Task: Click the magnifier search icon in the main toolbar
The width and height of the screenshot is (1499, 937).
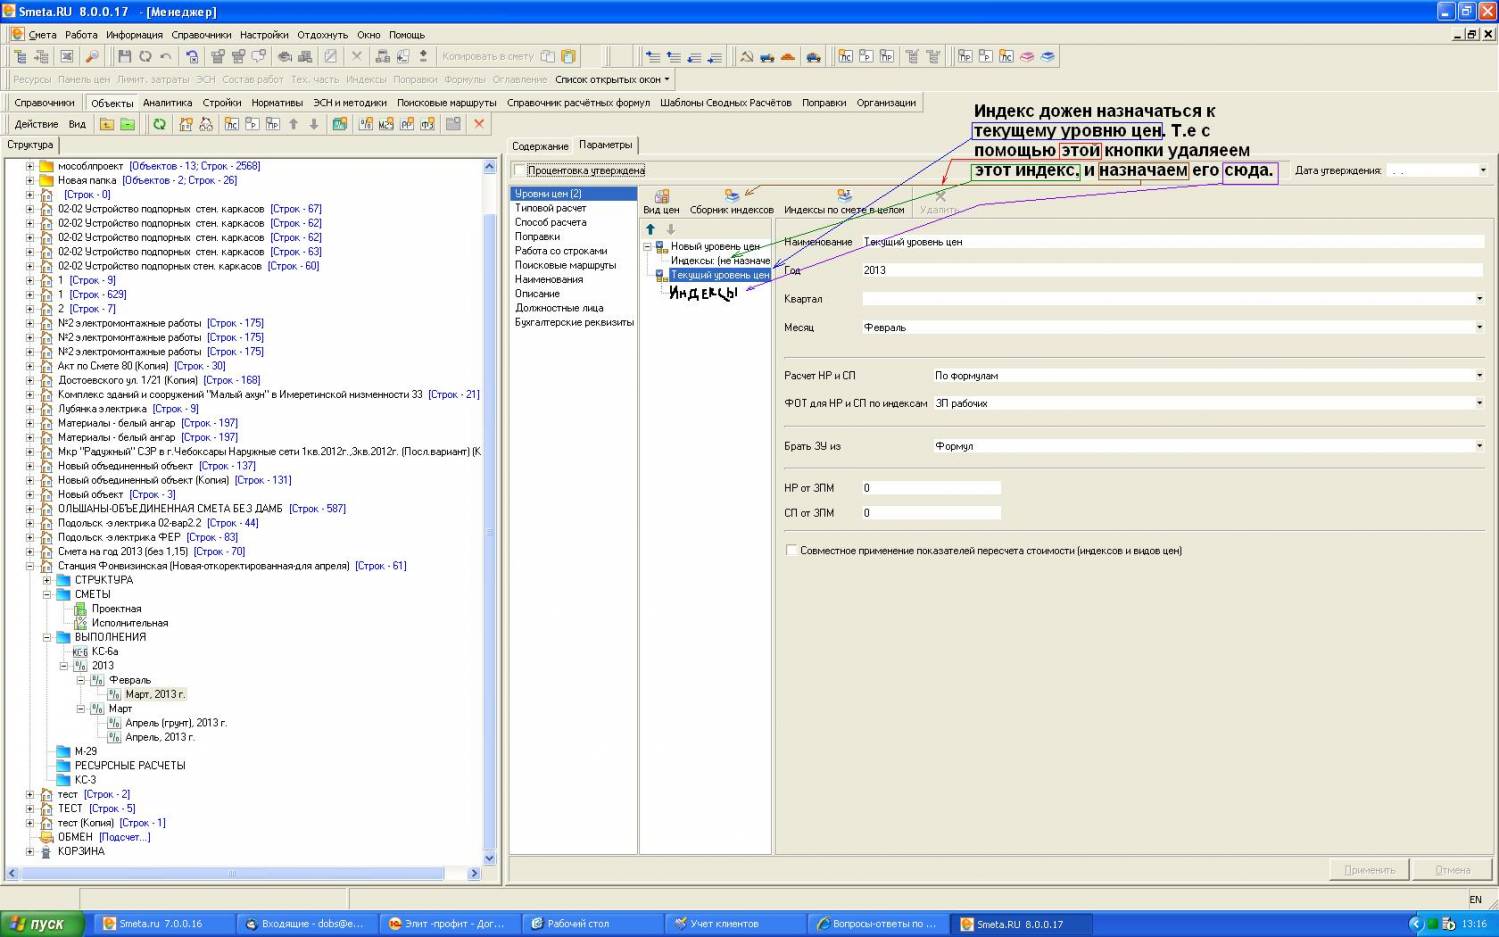Action: tap(91, 57)
